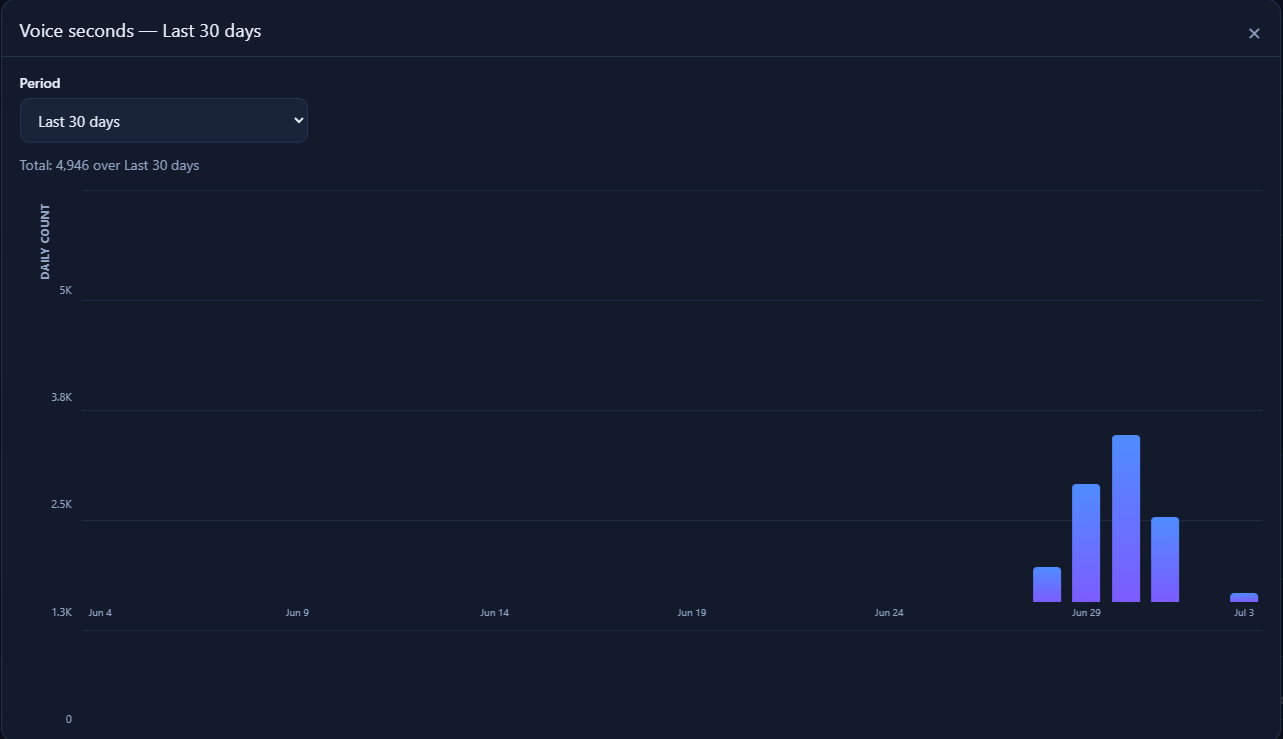The image size is (1283, 739).
Task: Select the tallest bar in the chart
Action: [1126, 518]
